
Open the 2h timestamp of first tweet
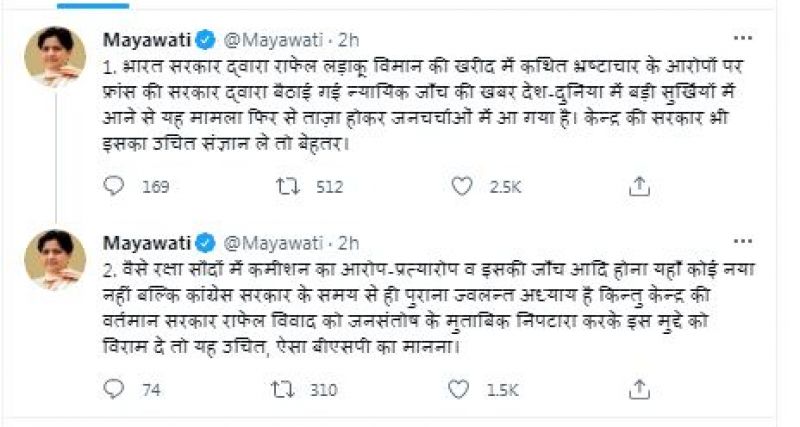tap(349, 41)
